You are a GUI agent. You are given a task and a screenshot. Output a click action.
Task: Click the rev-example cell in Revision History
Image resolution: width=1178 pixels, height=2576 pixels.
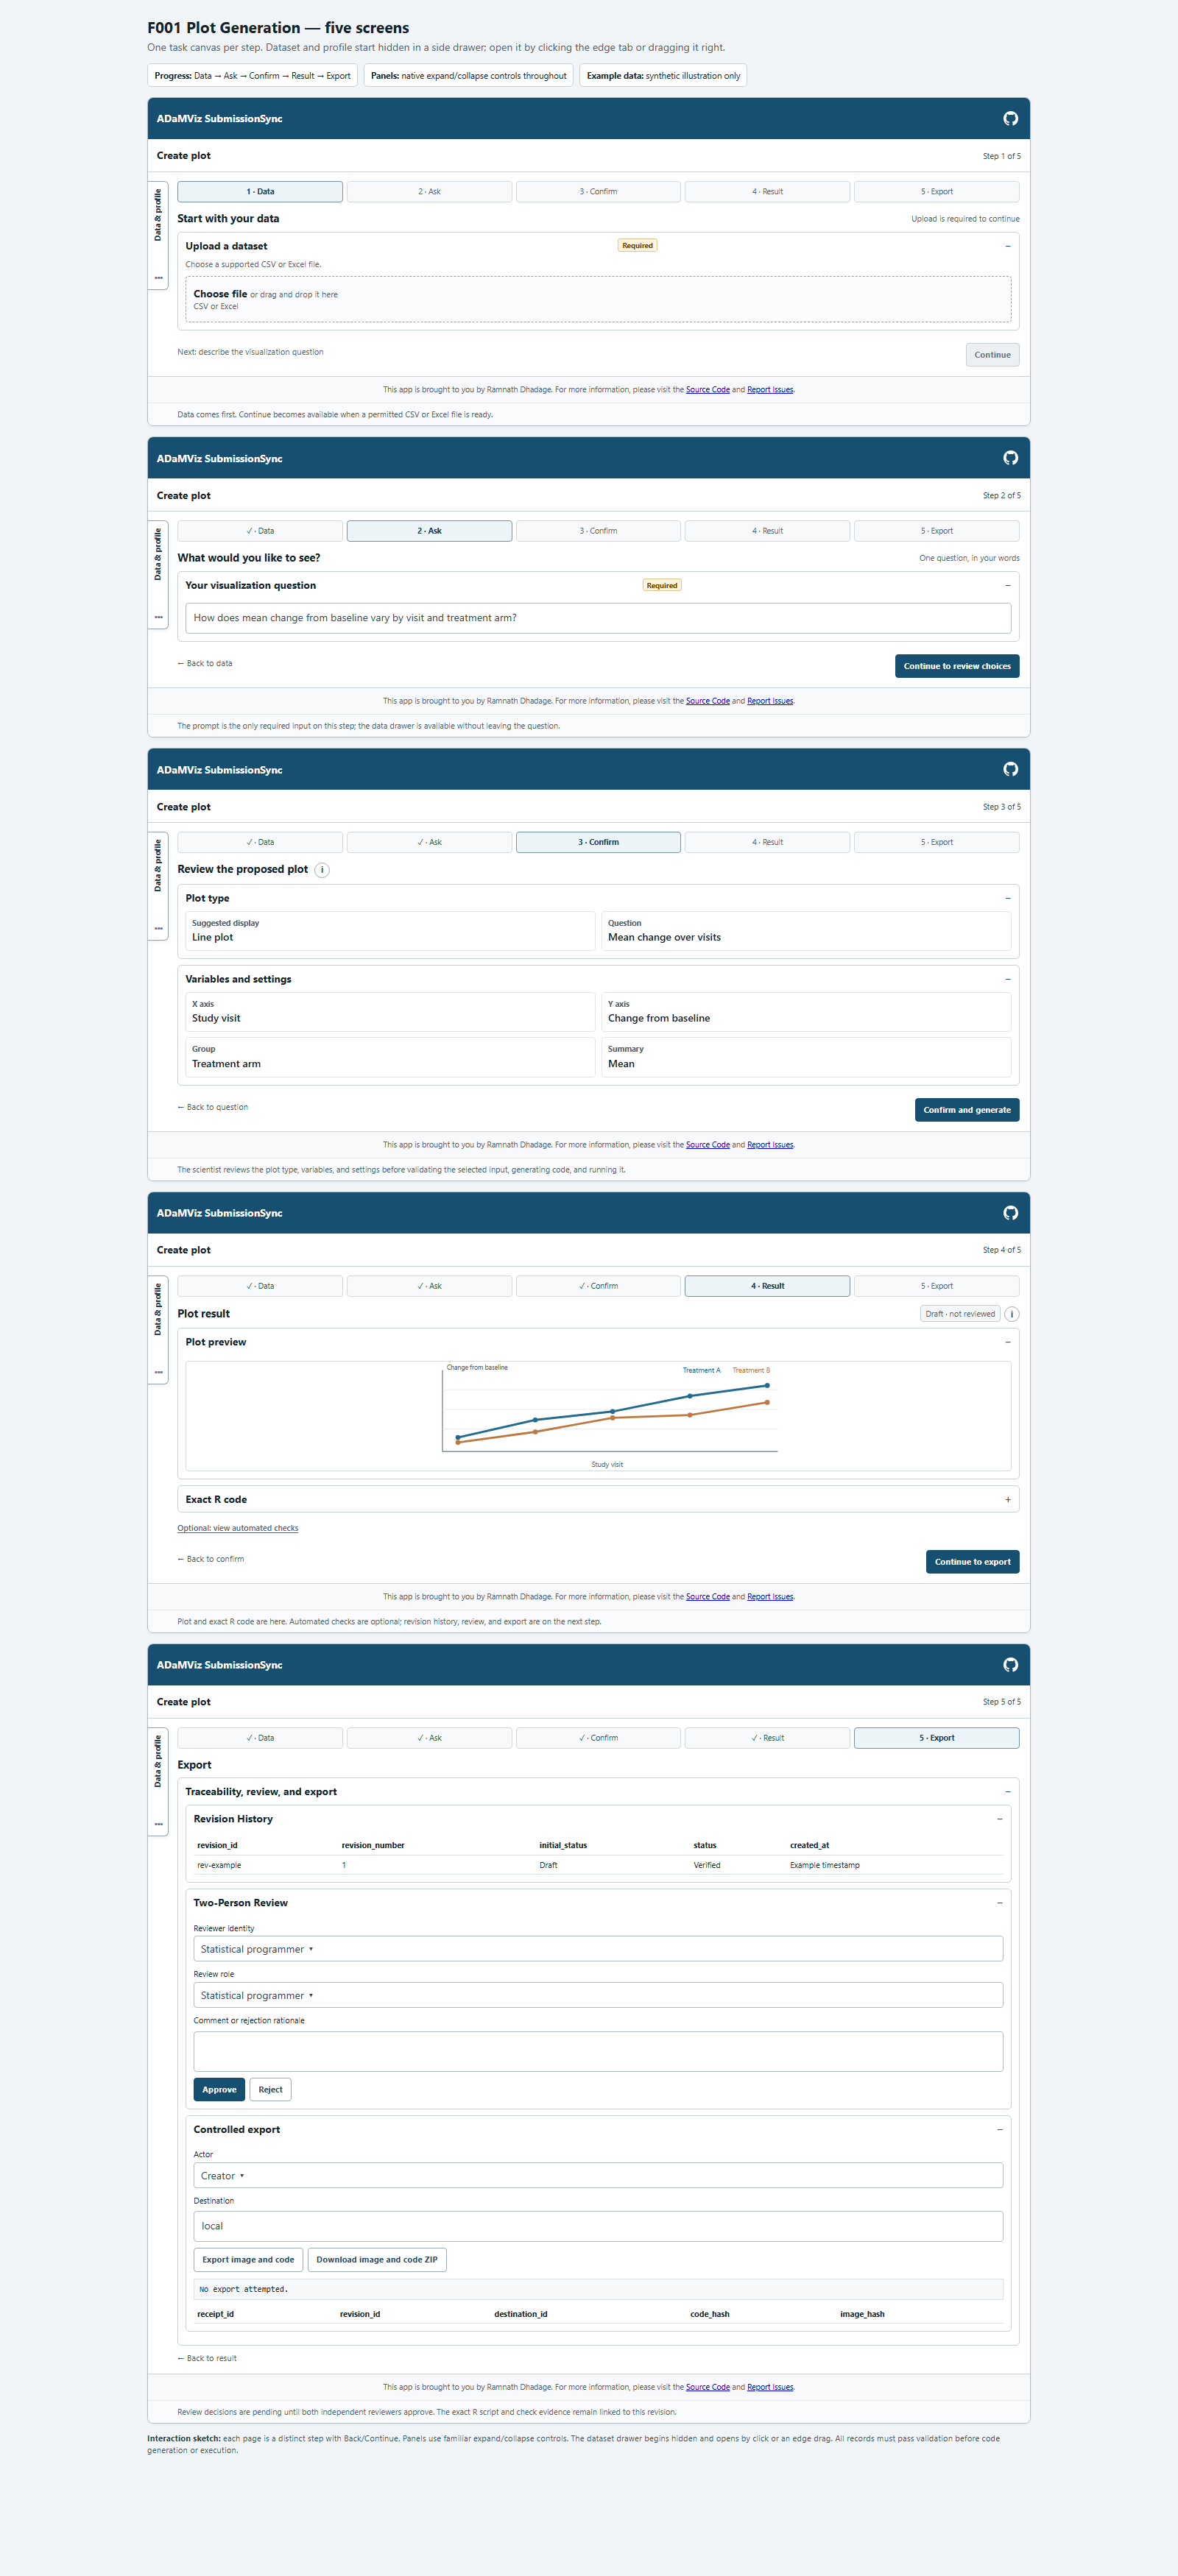[x=219, y=1865]
